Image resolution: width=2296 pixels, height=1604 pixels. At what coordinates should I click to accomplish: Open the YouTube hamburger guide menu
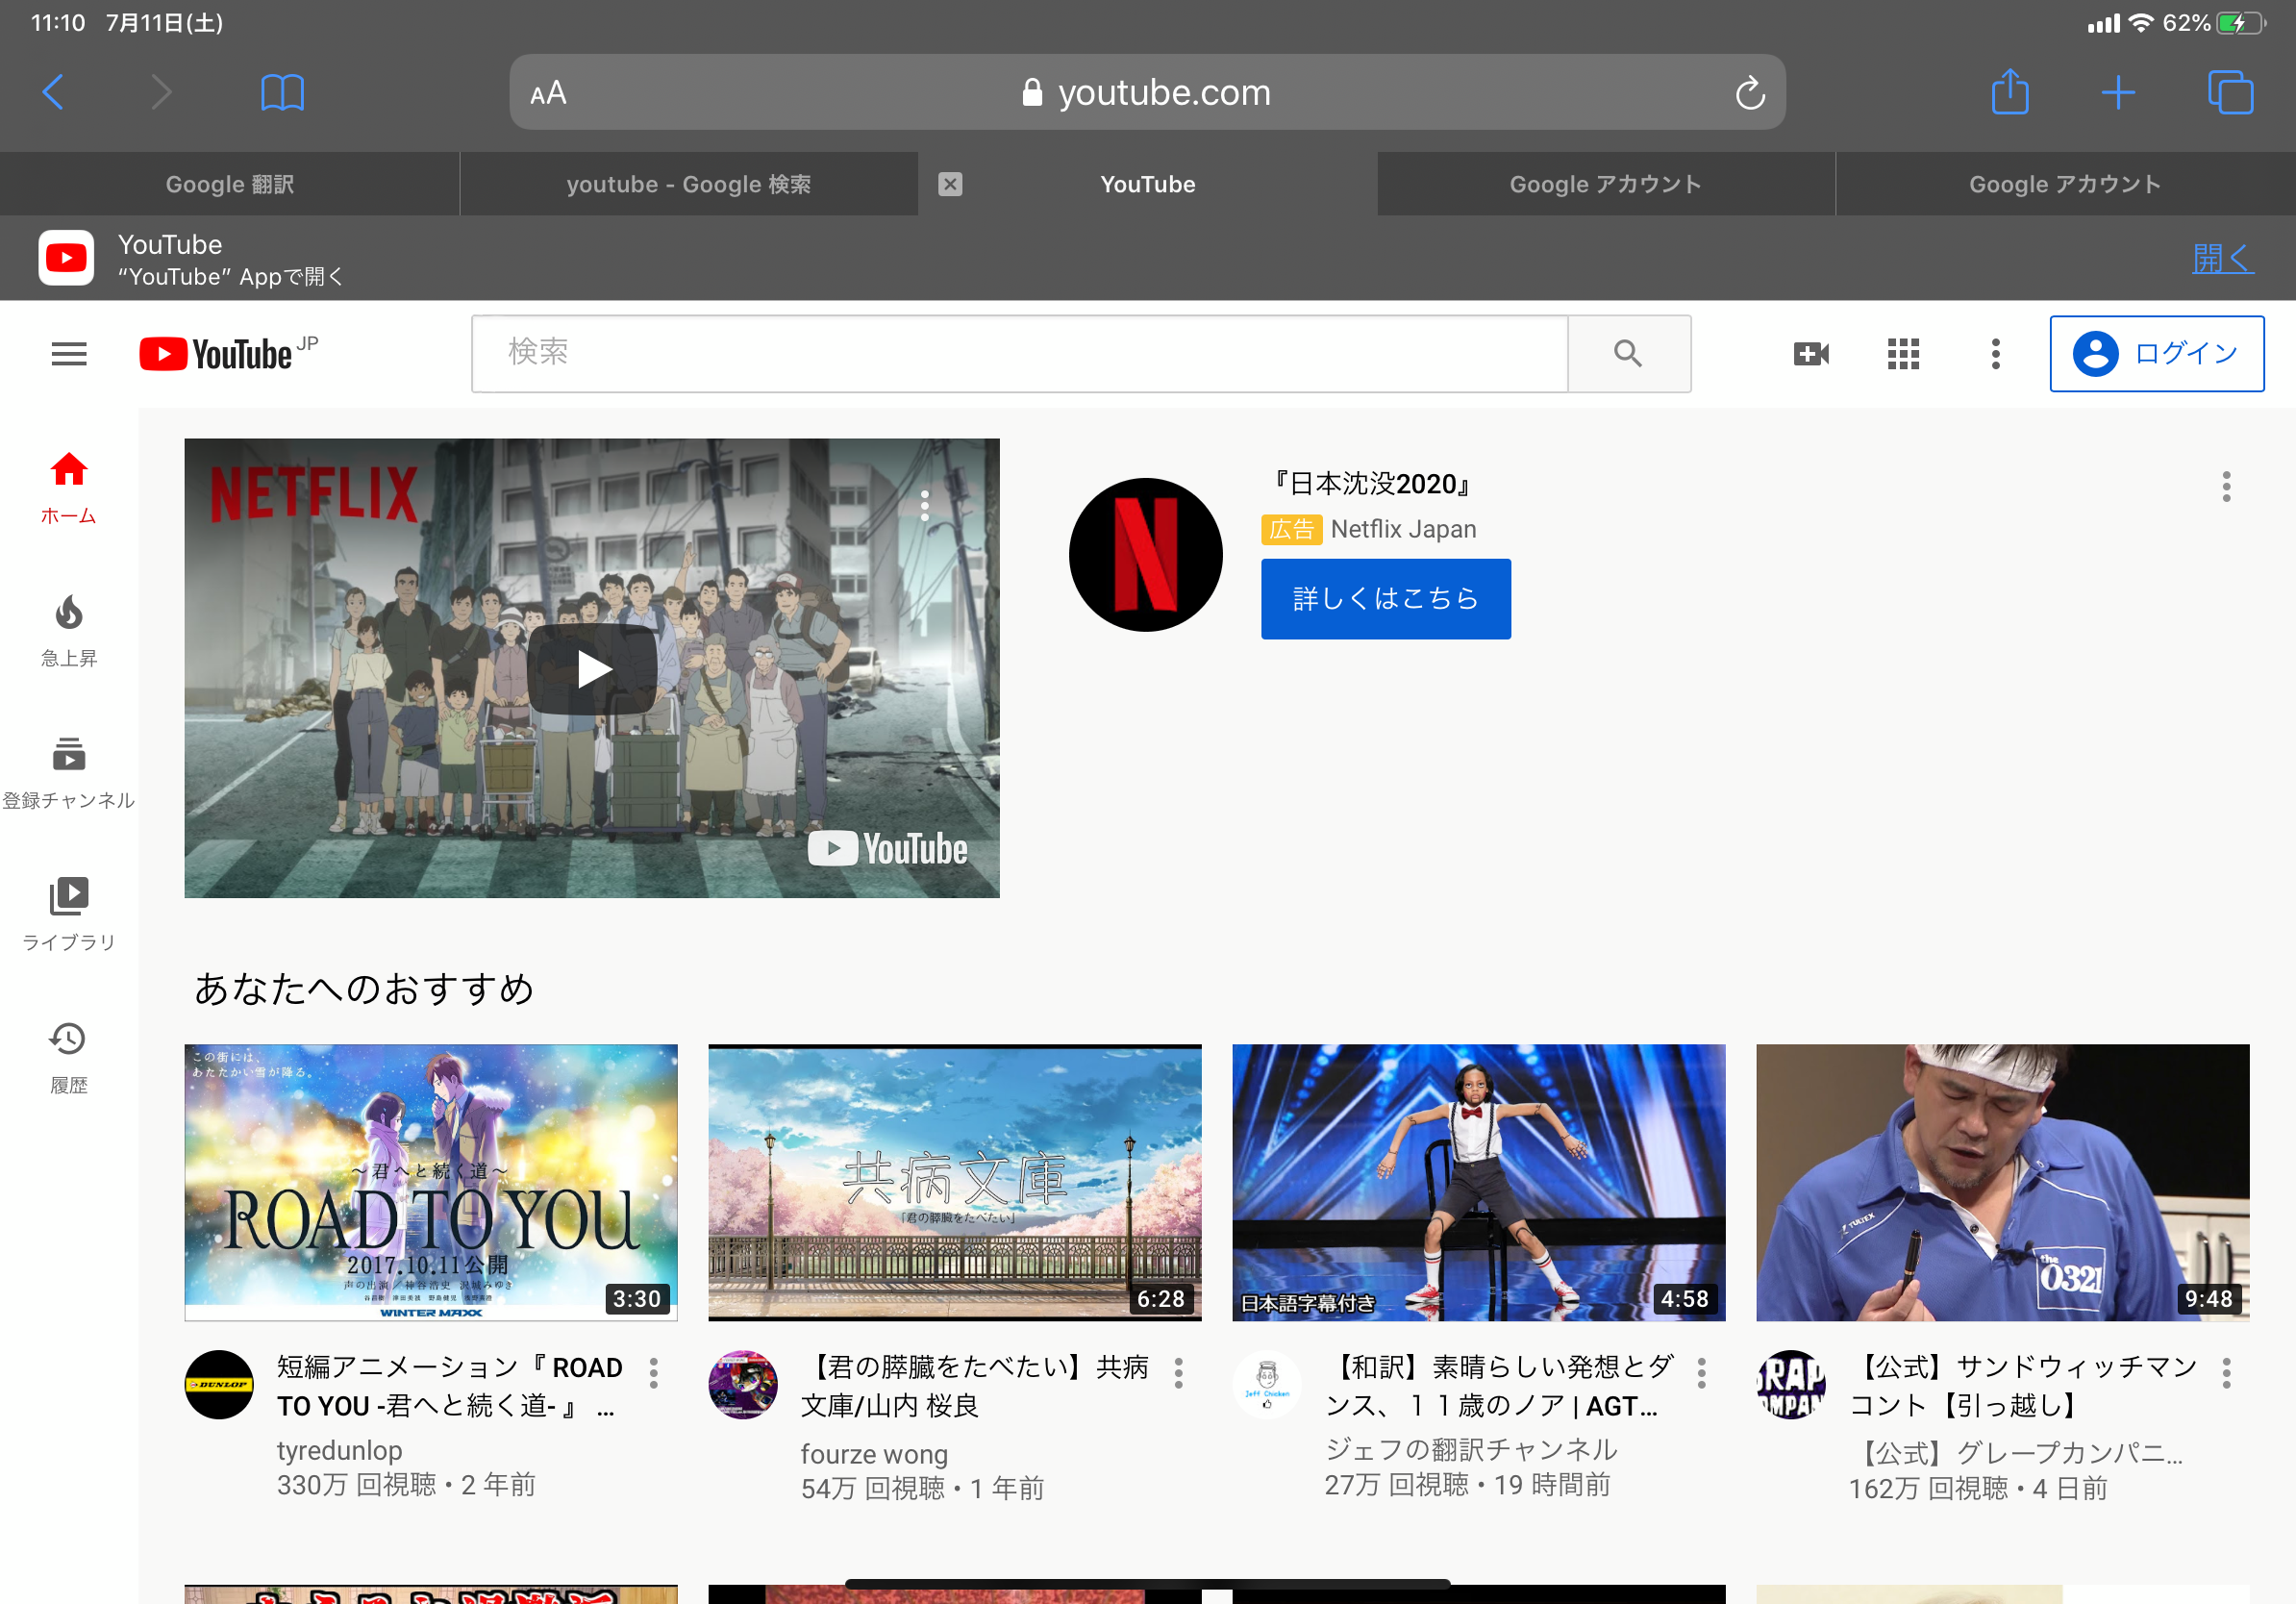(68, 353)
